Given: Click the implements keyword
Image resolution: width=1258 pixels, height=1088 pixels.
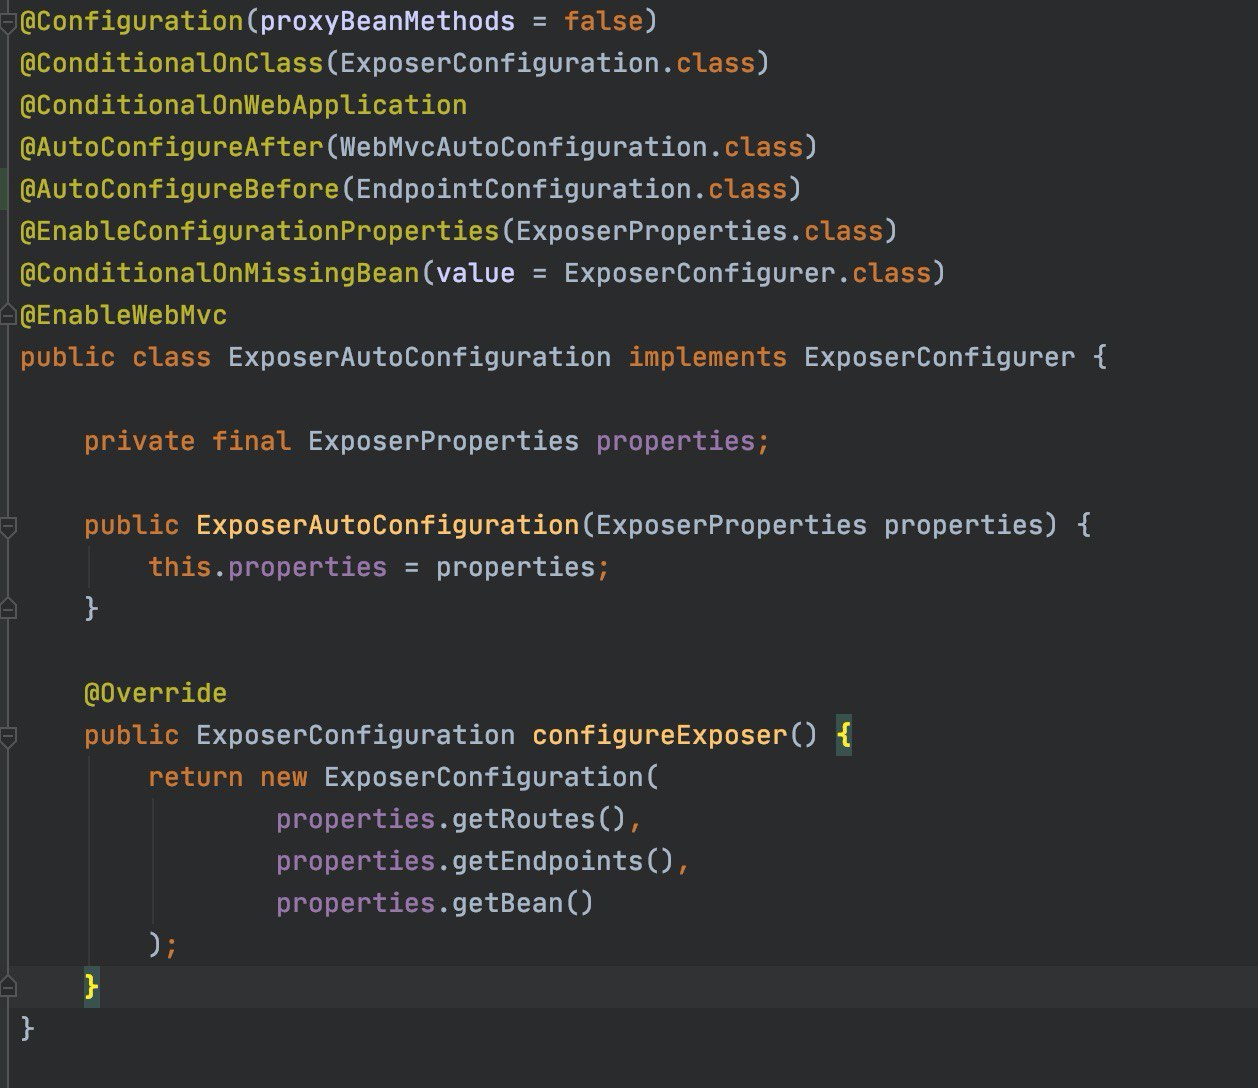Looking at the screenshot, I should pos(707,357).
